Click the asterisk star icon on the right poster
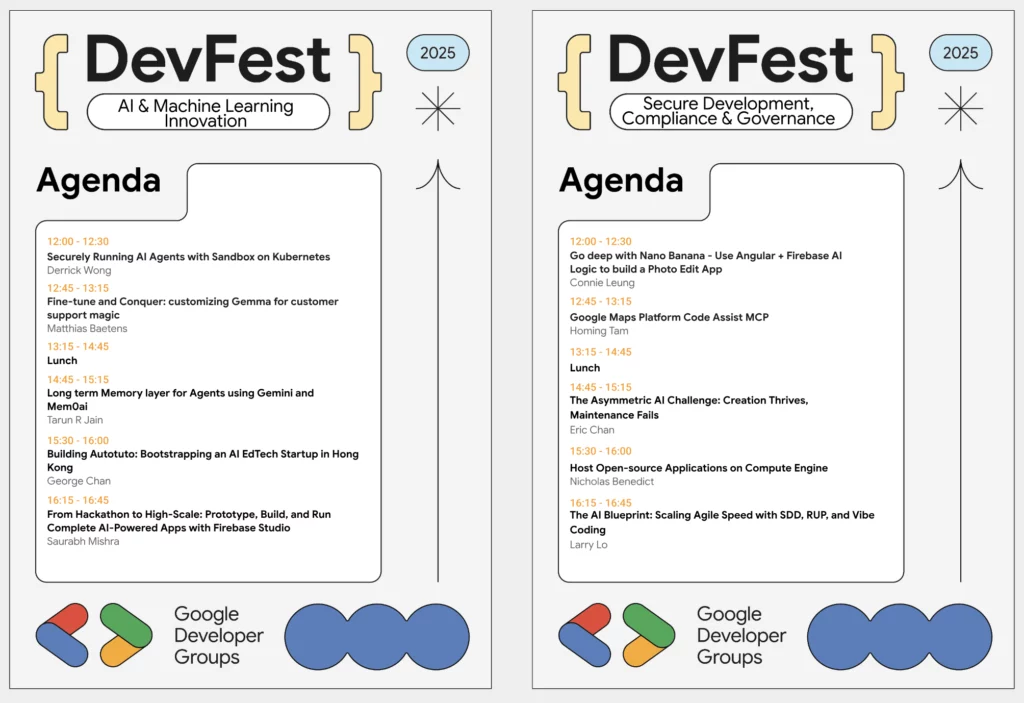Image resolution: width=1024 pixels, height=703 pixels. (x=960, y=108)
